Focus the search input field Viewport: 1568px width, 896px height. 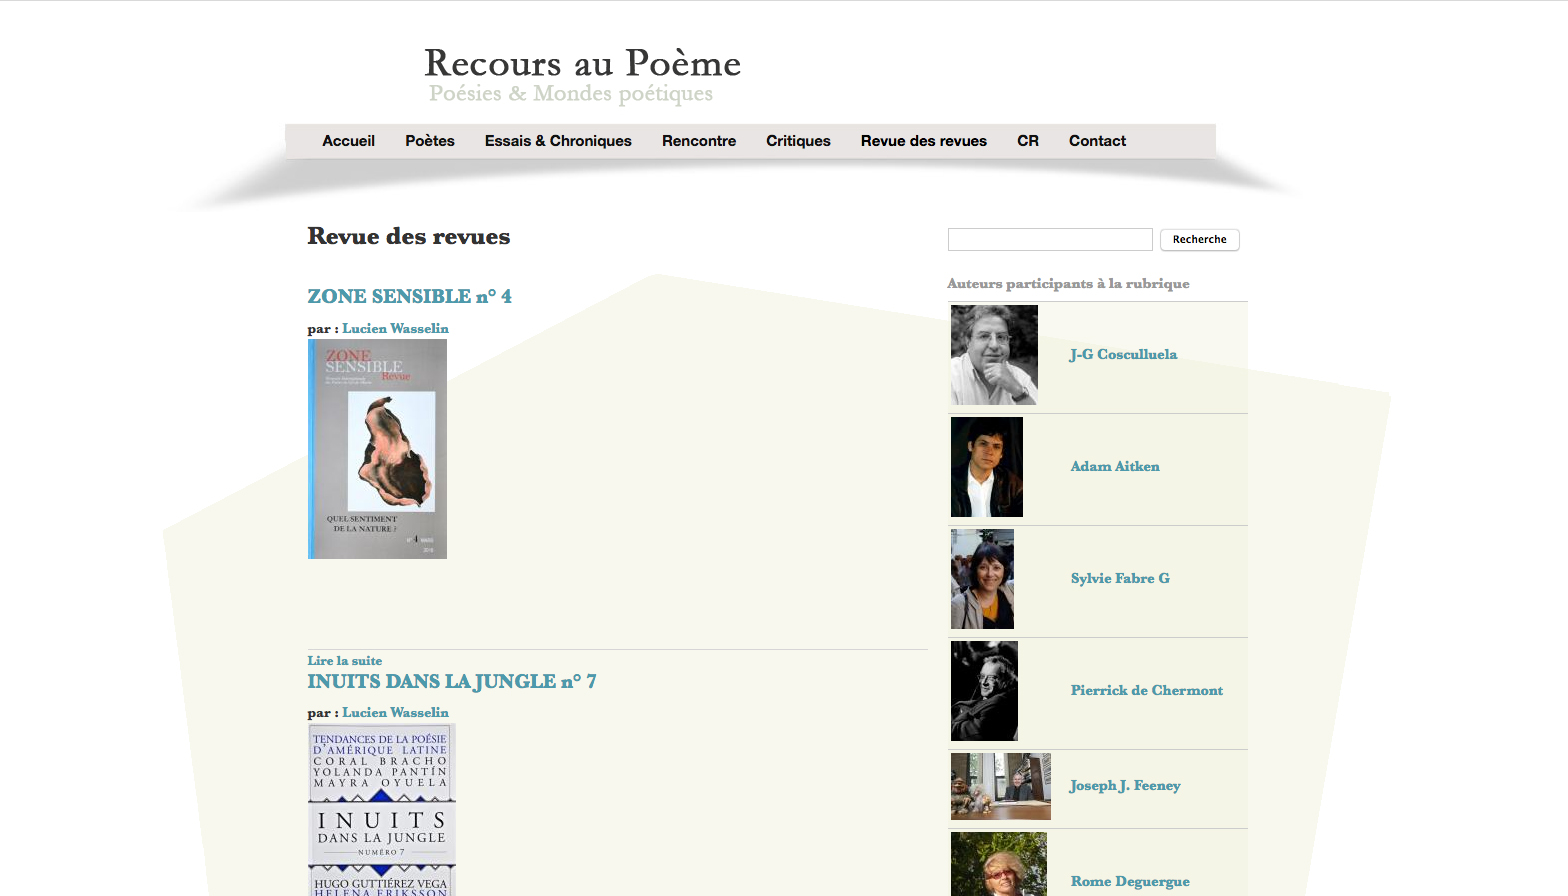[x=1050, y=240]
